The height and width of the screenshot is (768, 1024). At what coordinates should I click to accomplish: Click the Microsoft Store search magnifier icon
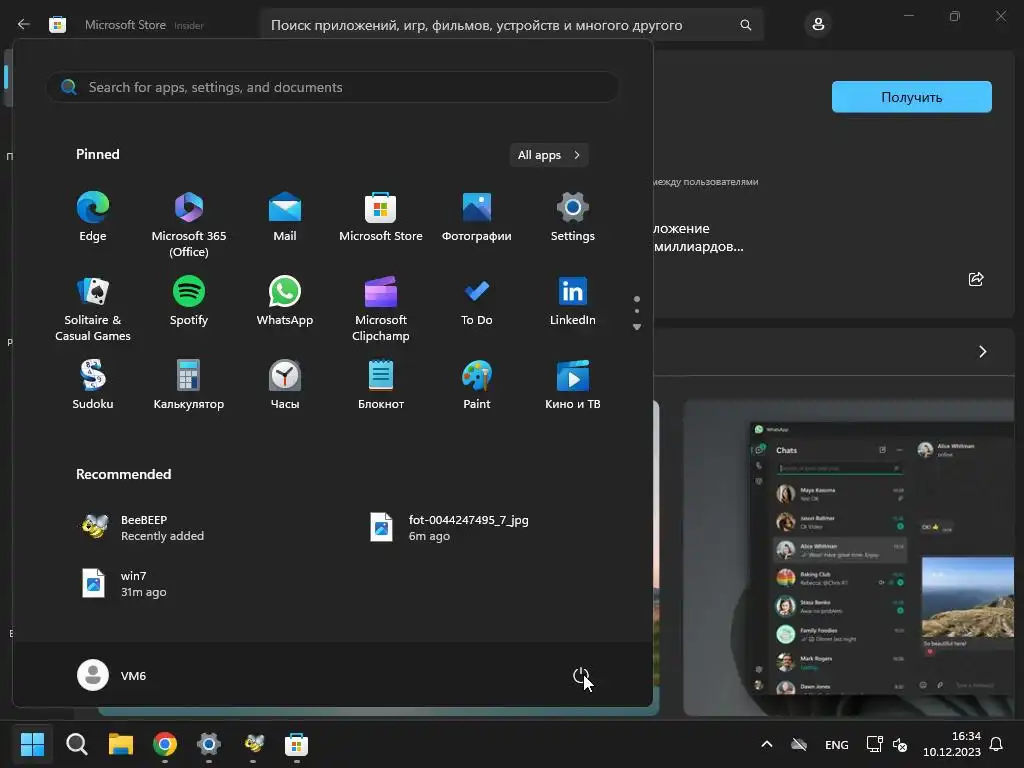[x=746, y=25]
